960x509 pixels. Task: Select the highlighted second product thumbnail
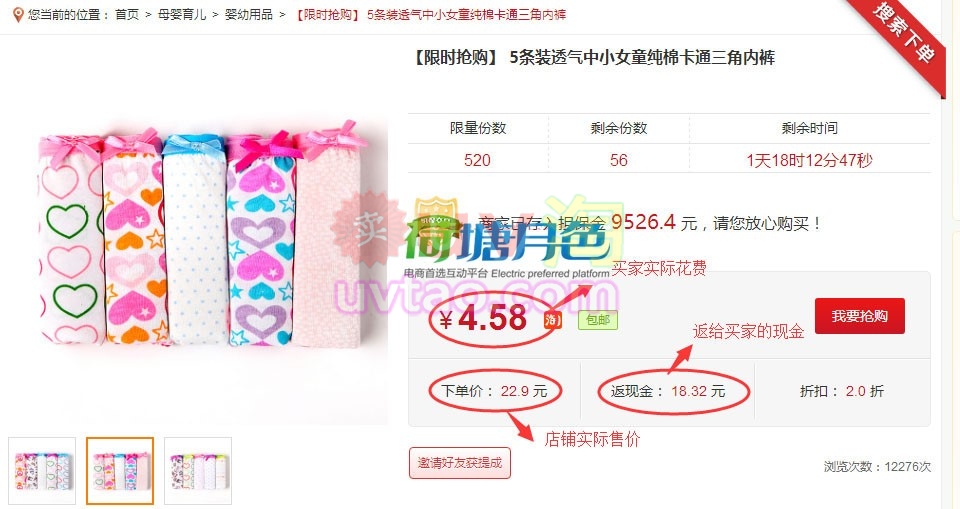(120, 470)
